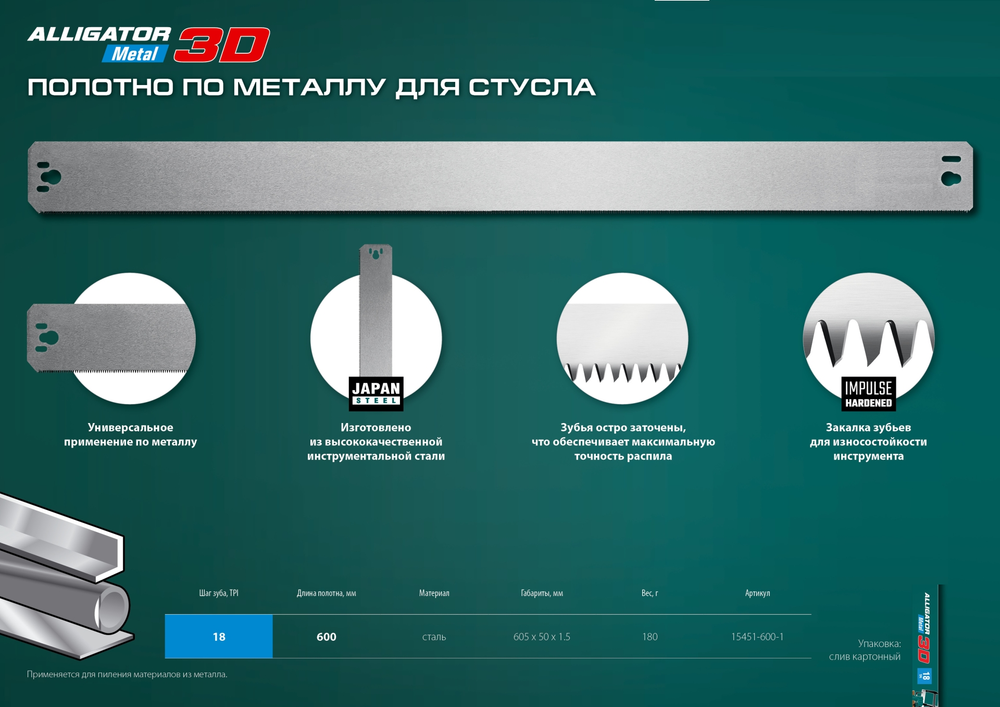The width and height of the screenshot is (1000, 707).
Task: Click the product packaging image
Action: click(x=930, y=643)
